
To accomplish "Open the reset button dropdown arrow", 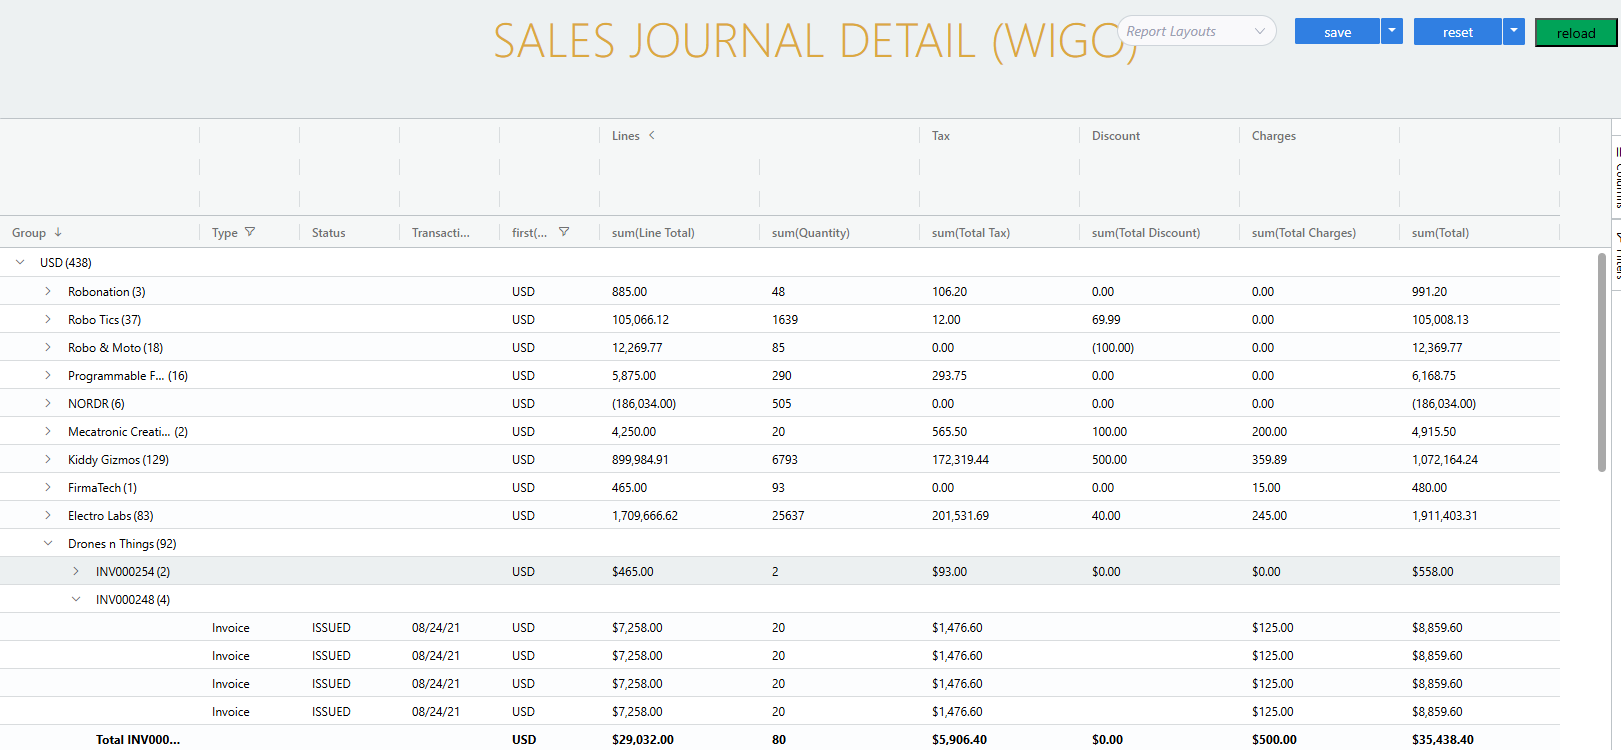I will tap(1514, 31).
